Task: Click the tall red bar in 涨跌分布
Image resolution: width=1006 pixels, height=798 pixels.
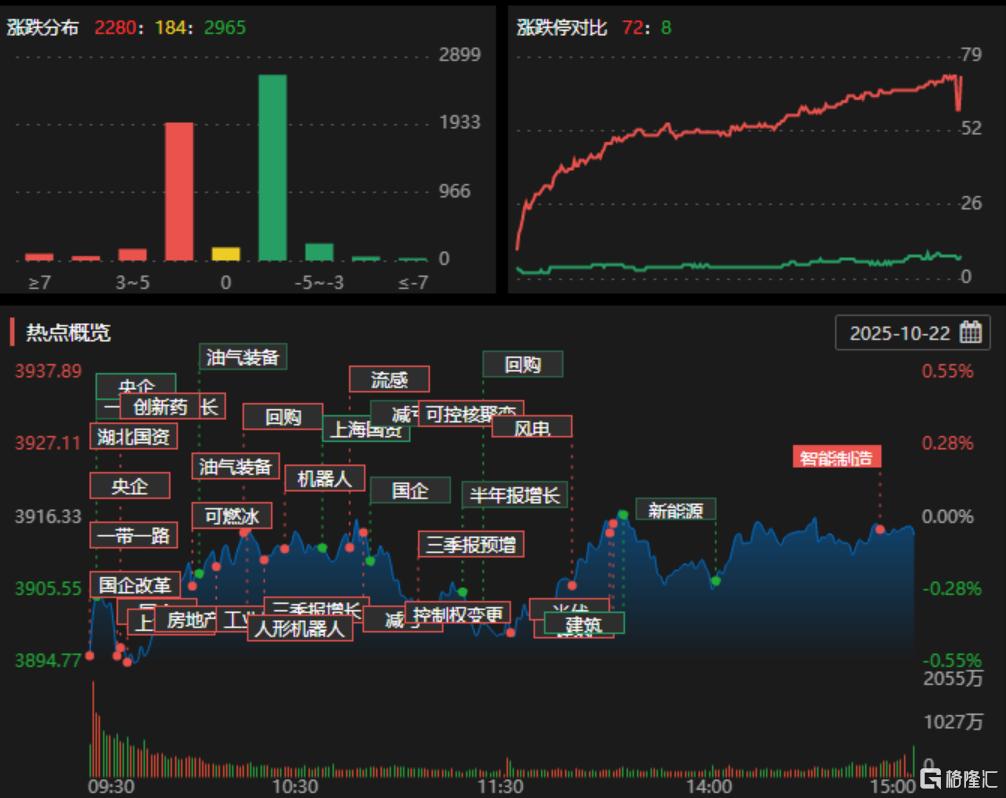Action: 179,191
